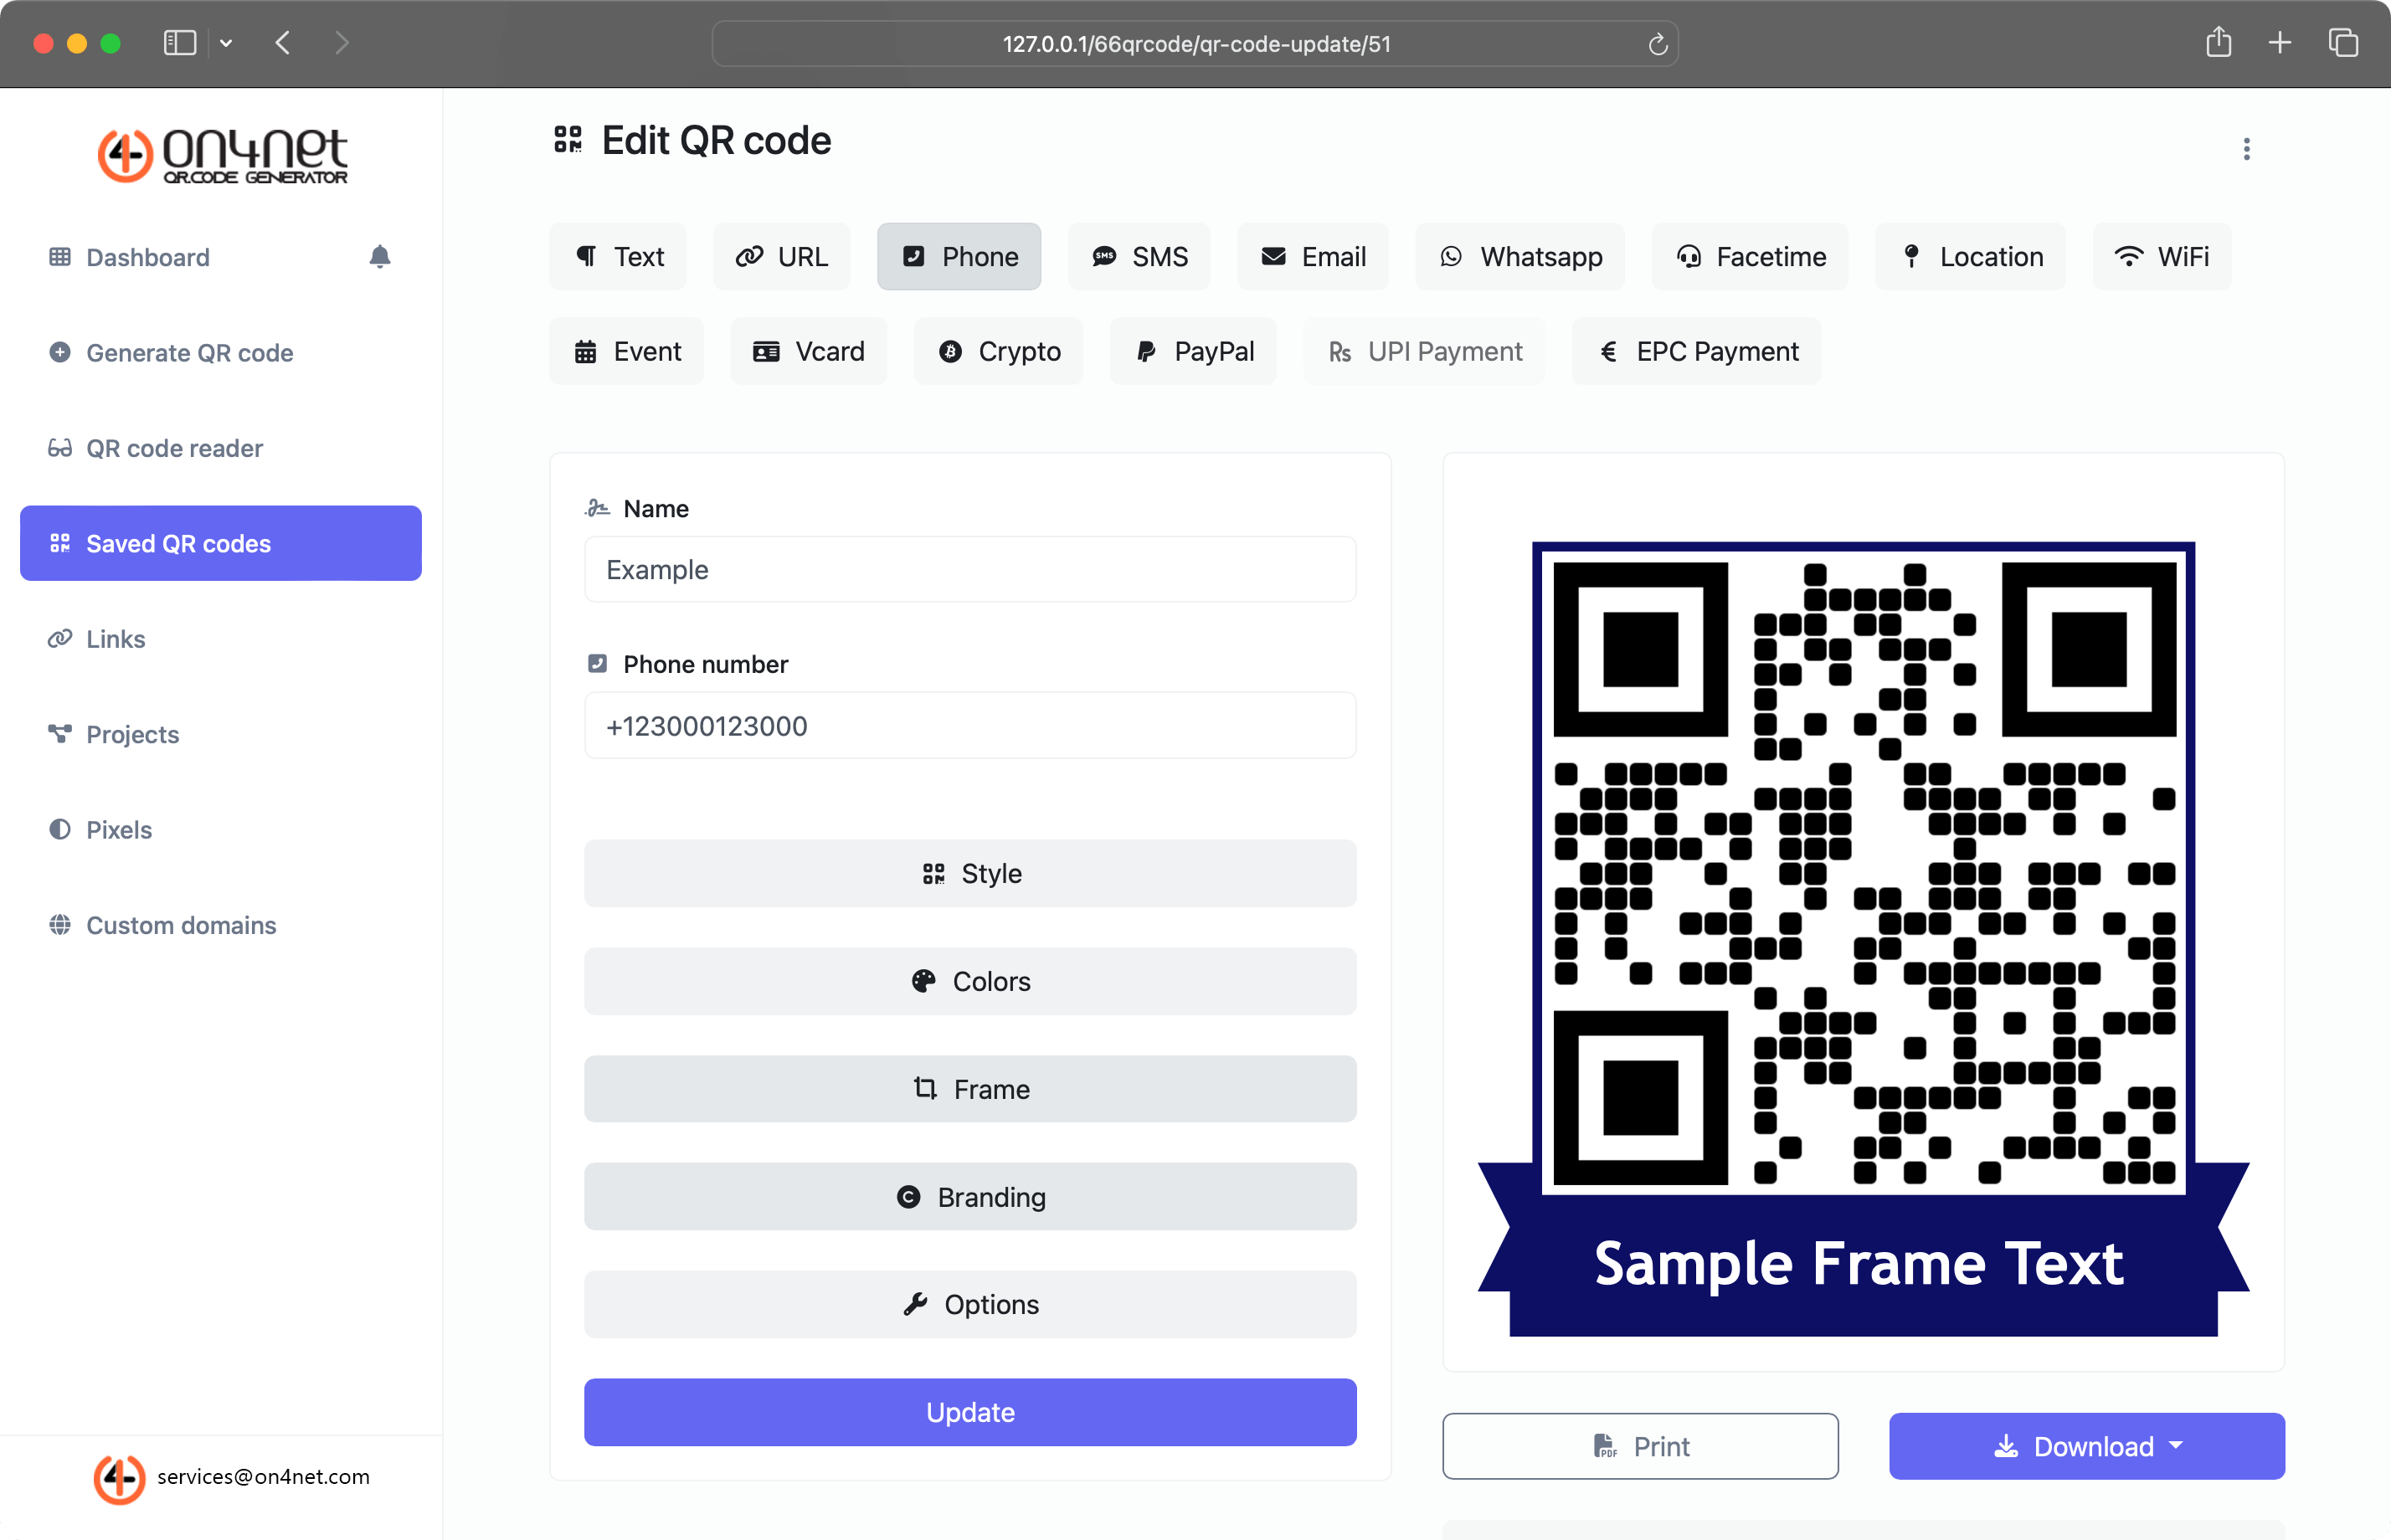
Task: Select the Email QR type tab
Action: [1313, 257]
